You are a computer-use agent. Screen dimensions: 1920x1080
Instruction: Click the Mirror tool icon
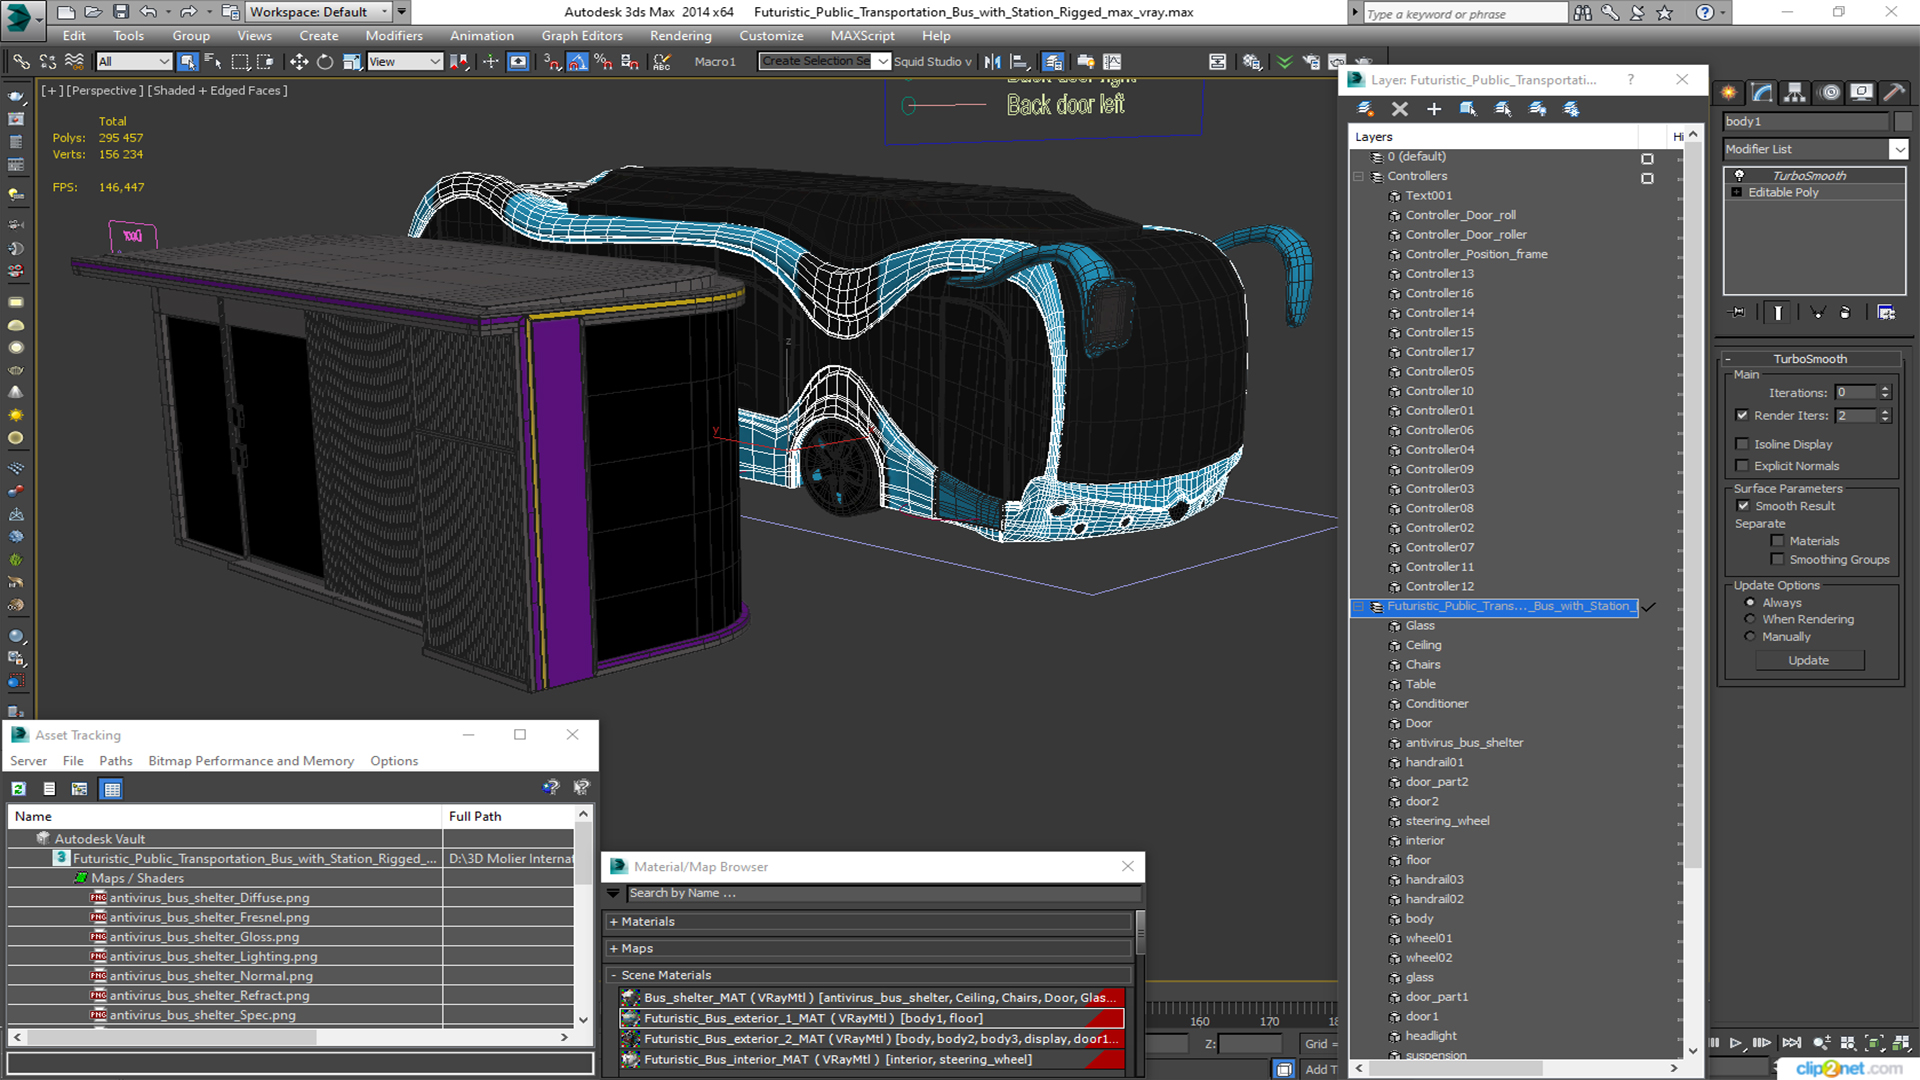(x=992, y=62)
